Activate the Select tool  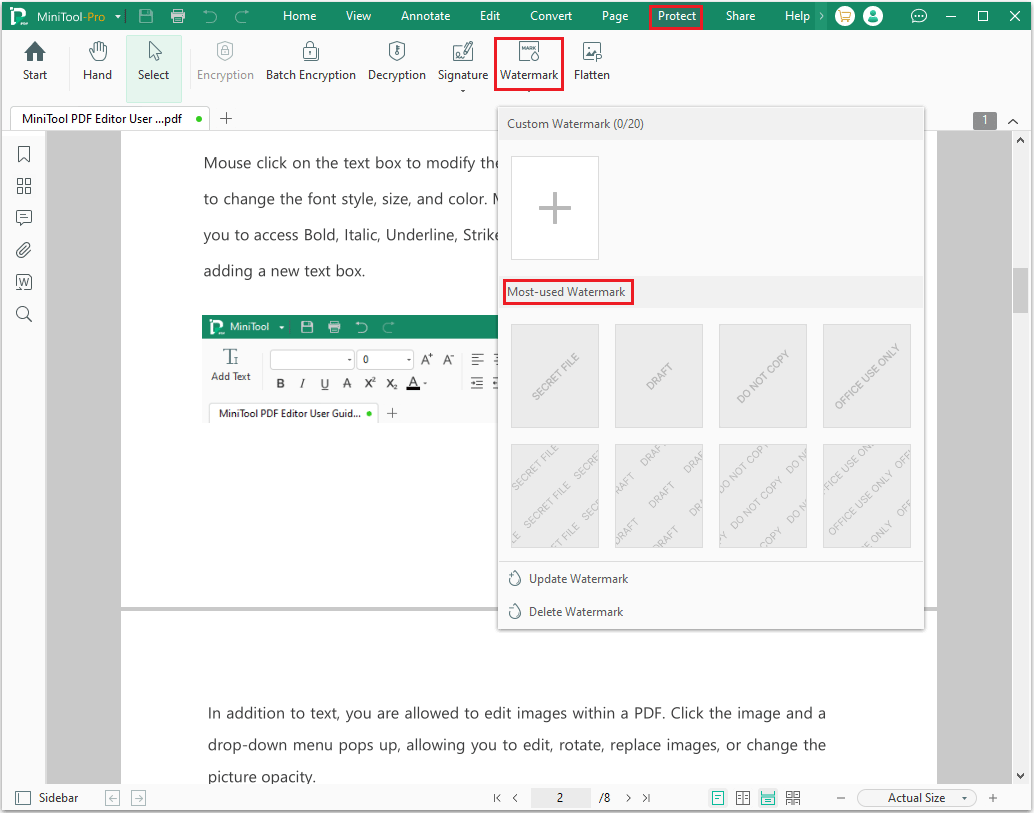(x=153, y=62)
